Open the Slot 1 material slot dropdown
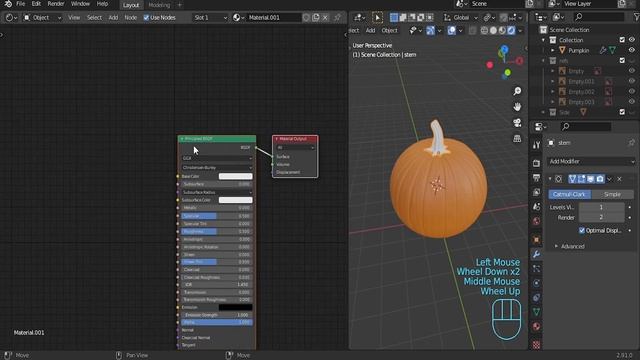Viewport: 640px width, 360px height. (x=210, y=18)
